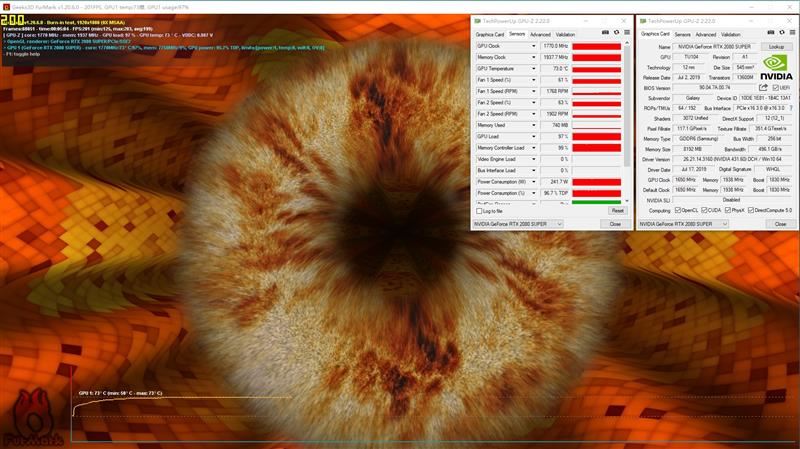The width and height of the screenshot is (800, 449).
Task: Click GPU-Z title bar icon in Sensors window
Action: [x=478, y=21]
